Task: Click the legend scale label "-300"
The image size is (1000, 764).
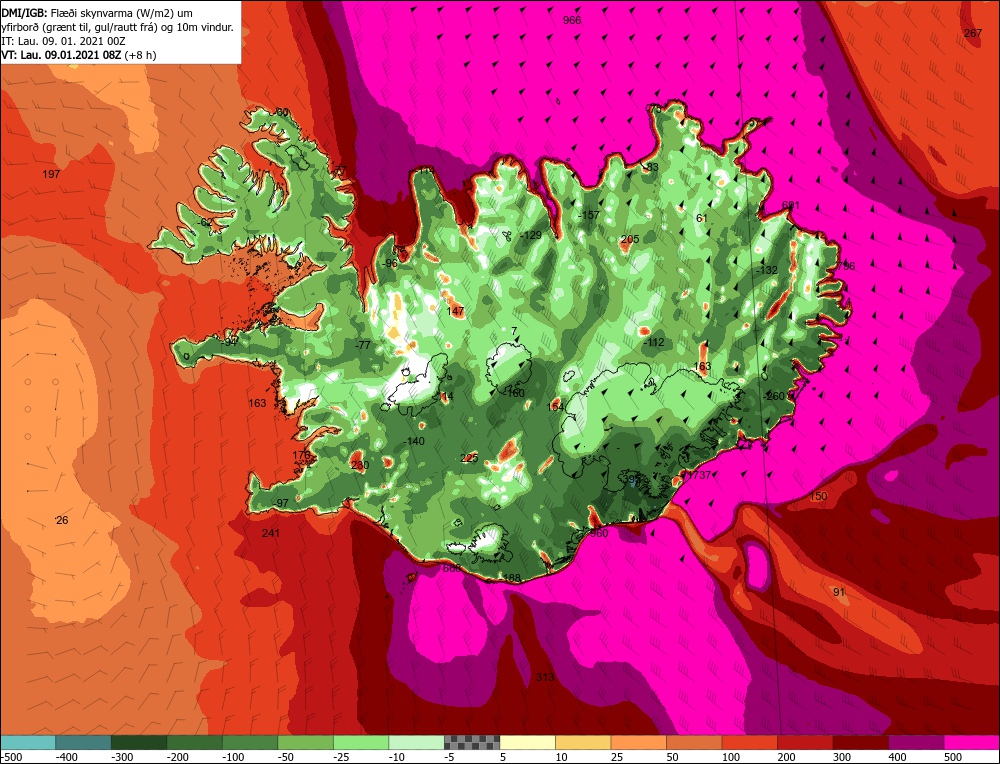Action: pyautogui.click(x=122, y=757)
